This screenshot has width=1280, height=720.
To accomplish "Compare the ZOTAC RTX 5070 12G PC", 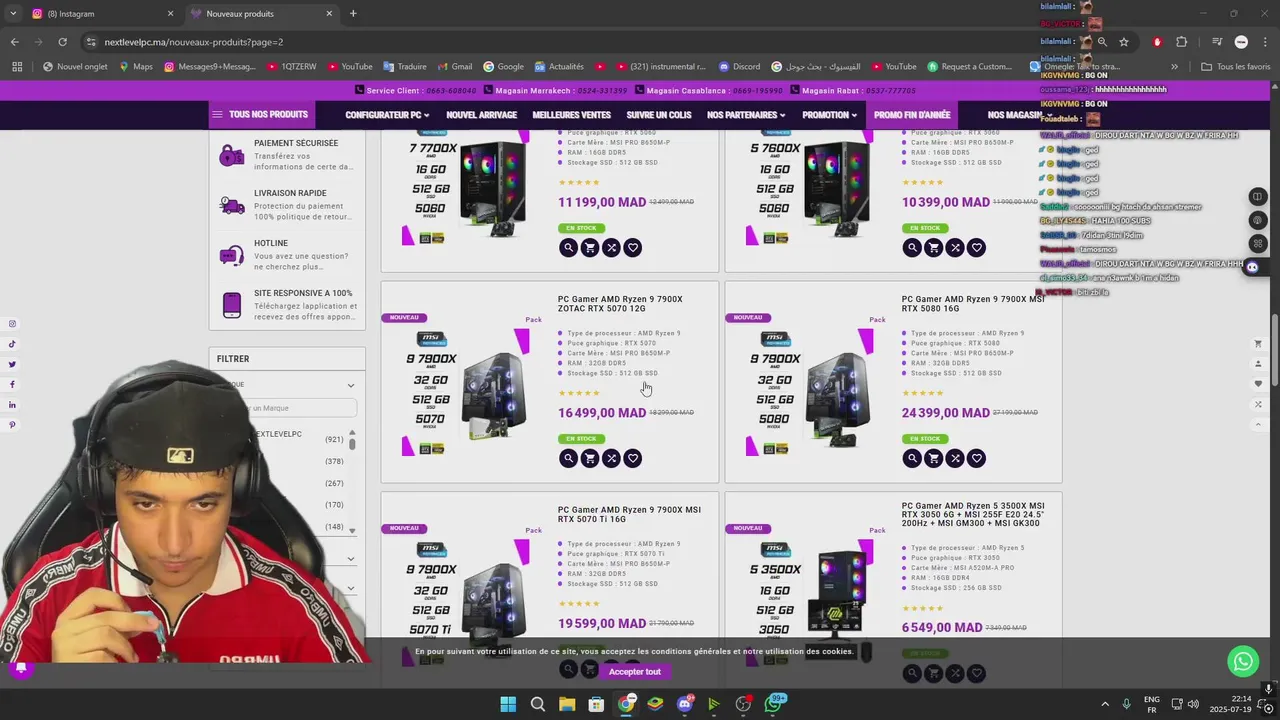I will (x=611, y=458).
